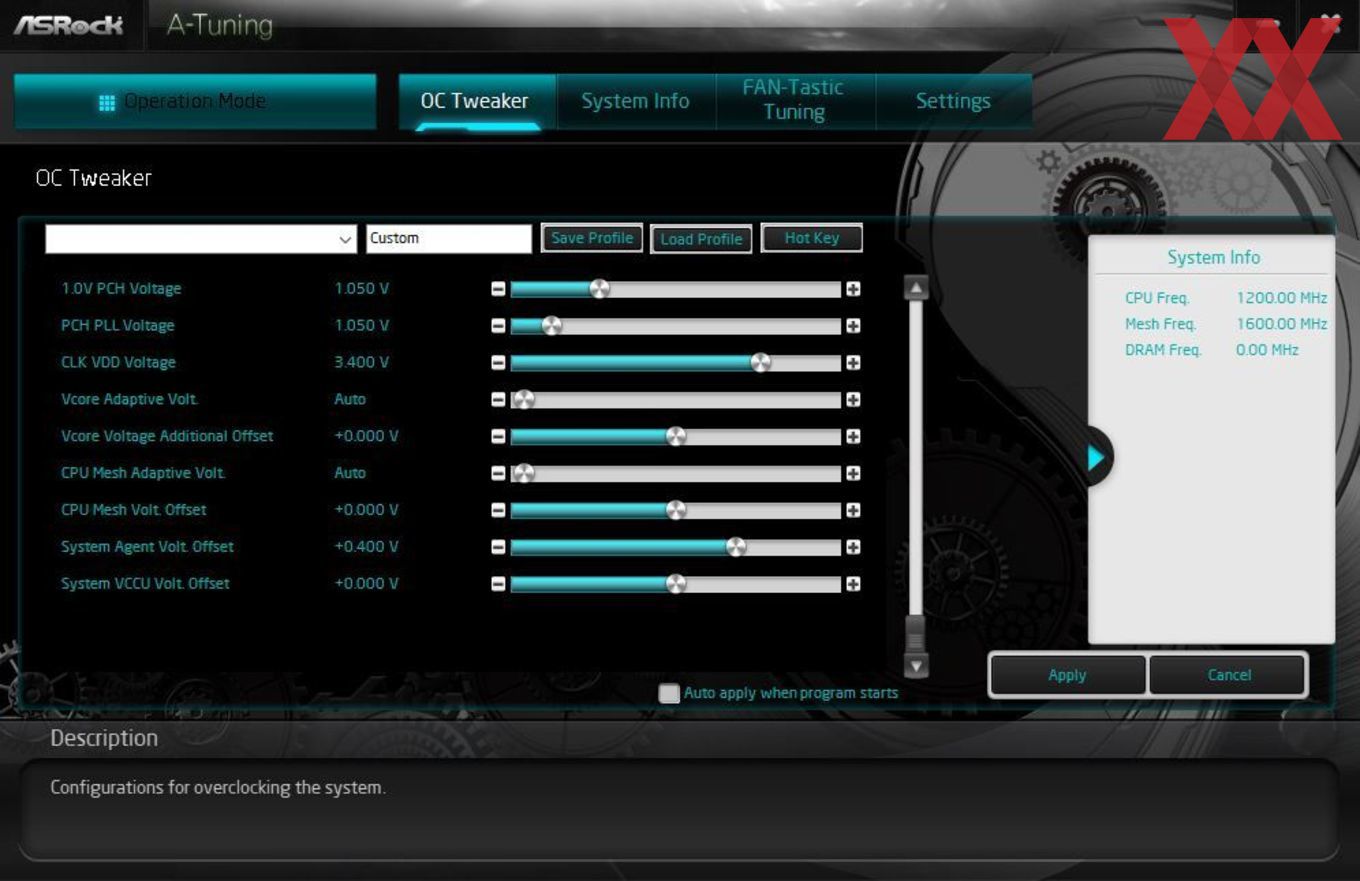Screen dimensions: 1360x881
Task: Cancel the pending changes
Action: 1229,675
